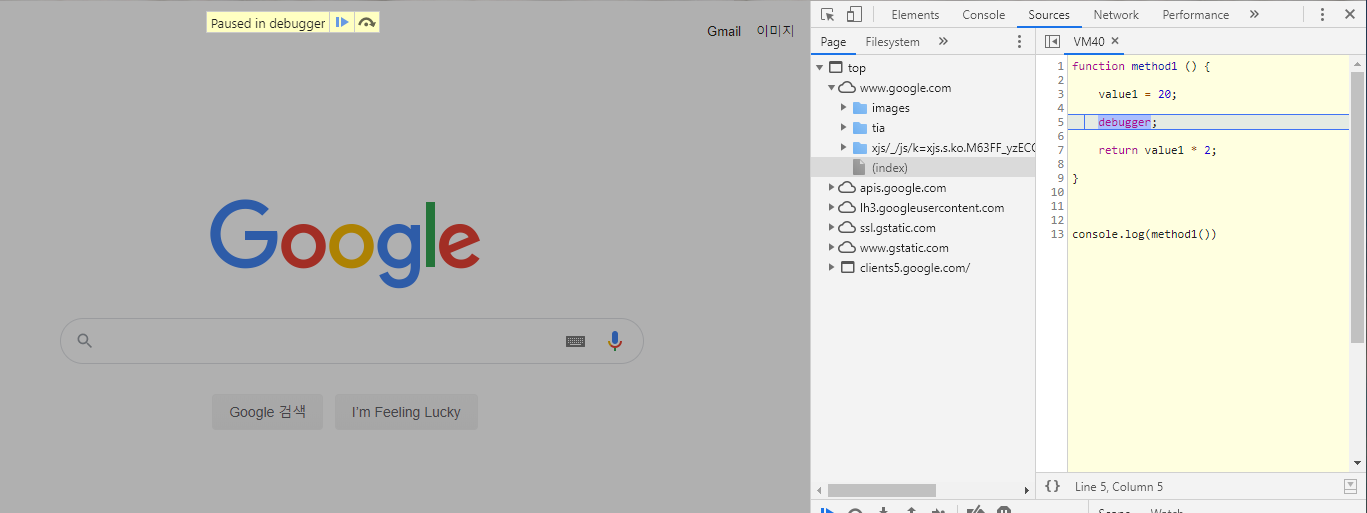Viewport: 1367px width, 513px height.
Task: Select the images folder icon
Action: click(x=859, y=108)
